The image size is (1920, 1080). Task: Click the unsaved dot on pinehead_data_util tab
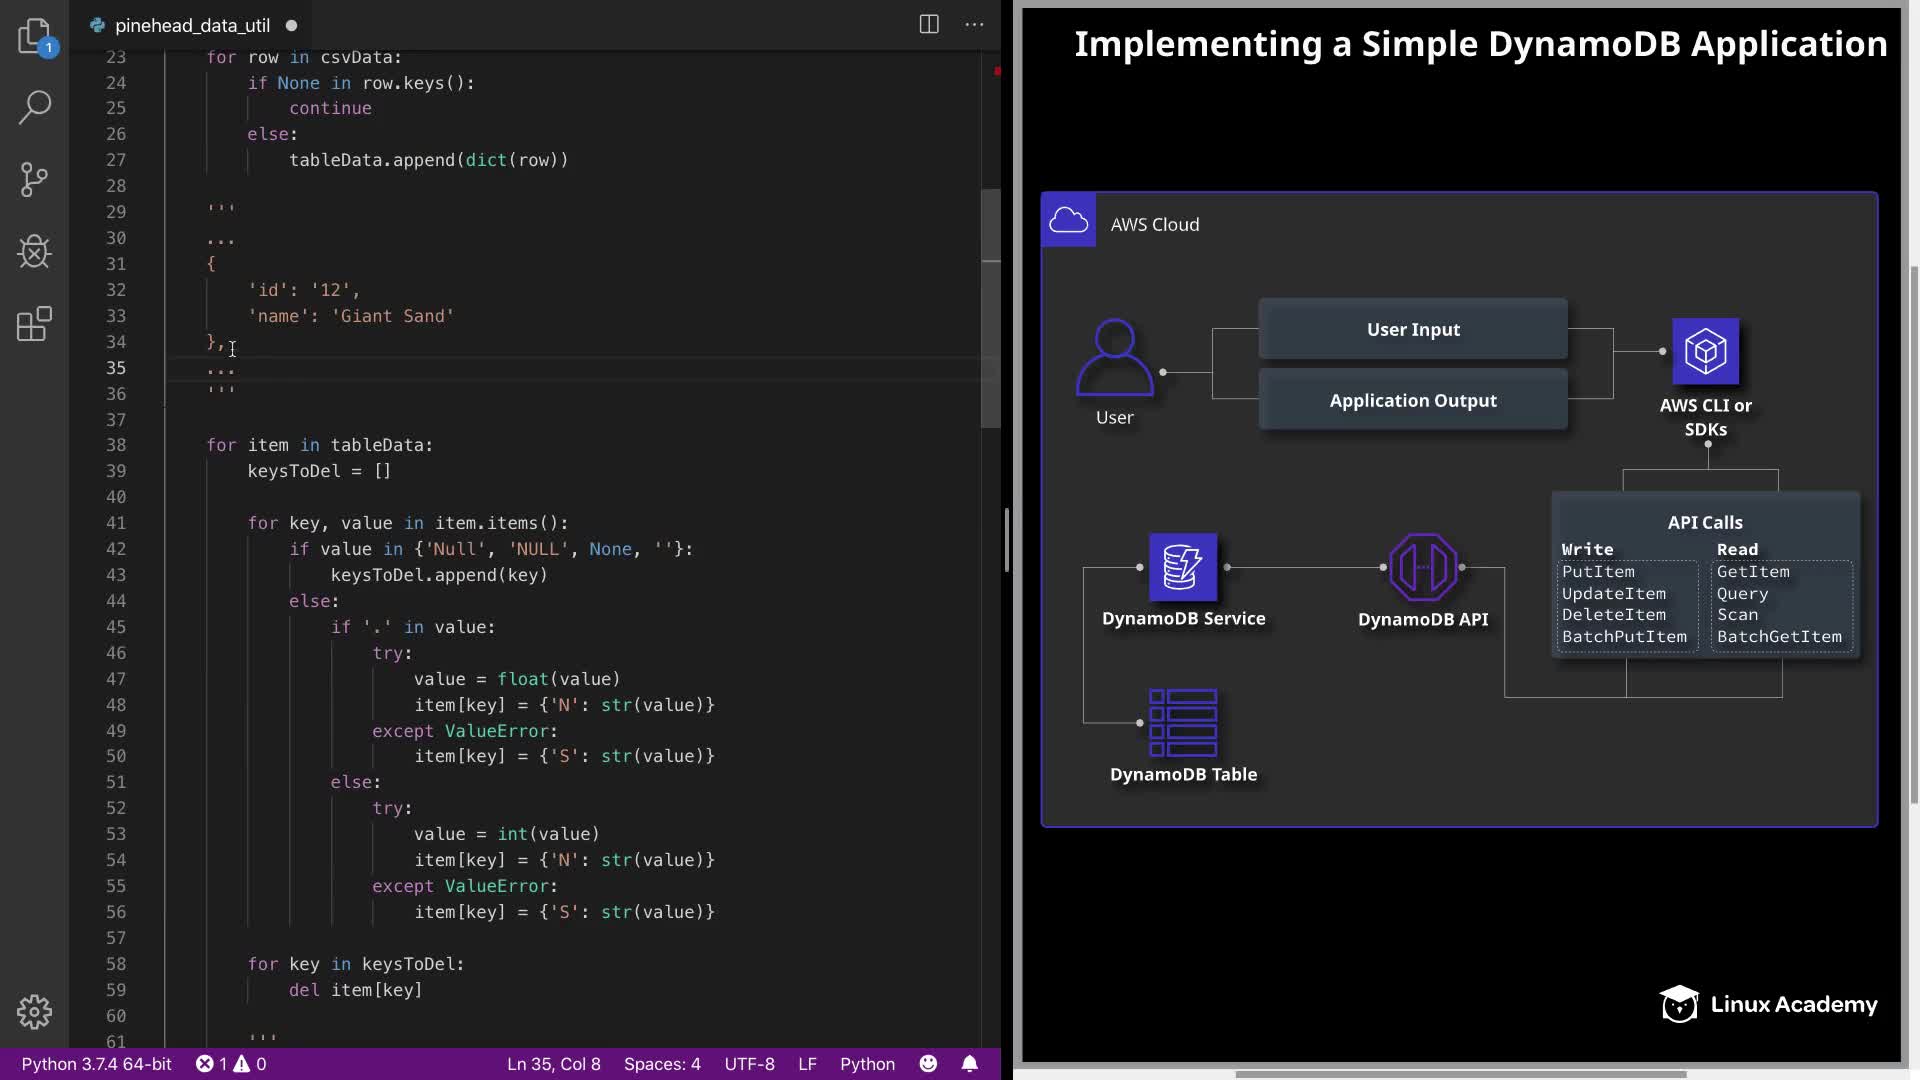pyautogui.click(x=291, y=26)
